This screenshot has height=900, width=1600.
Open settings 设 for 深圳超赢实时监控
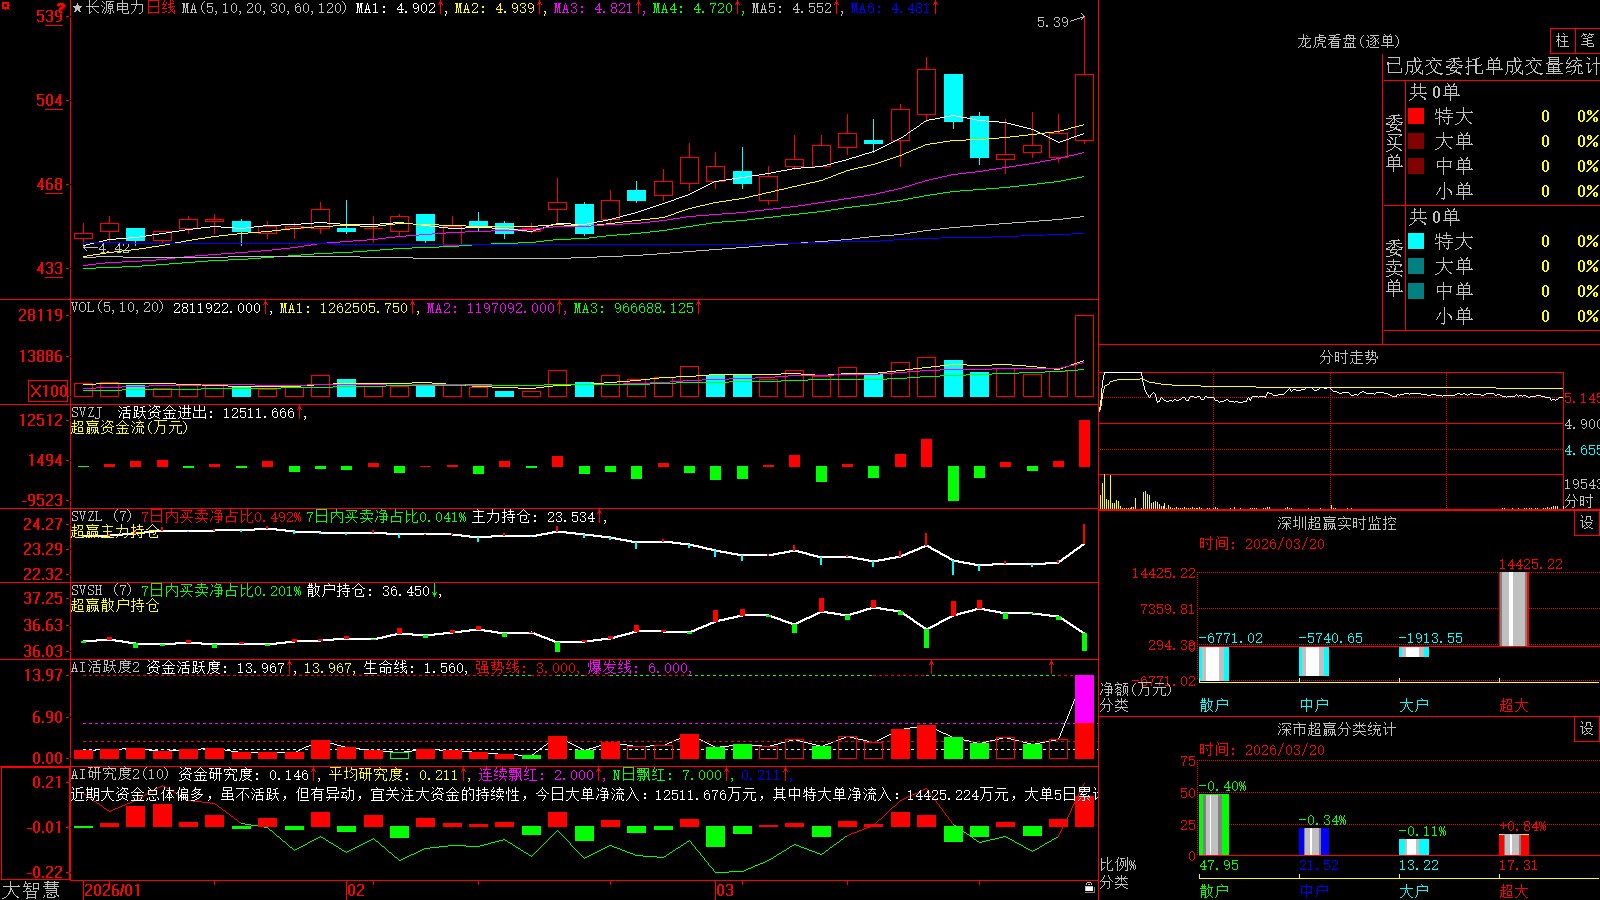tap(1587, 523)
